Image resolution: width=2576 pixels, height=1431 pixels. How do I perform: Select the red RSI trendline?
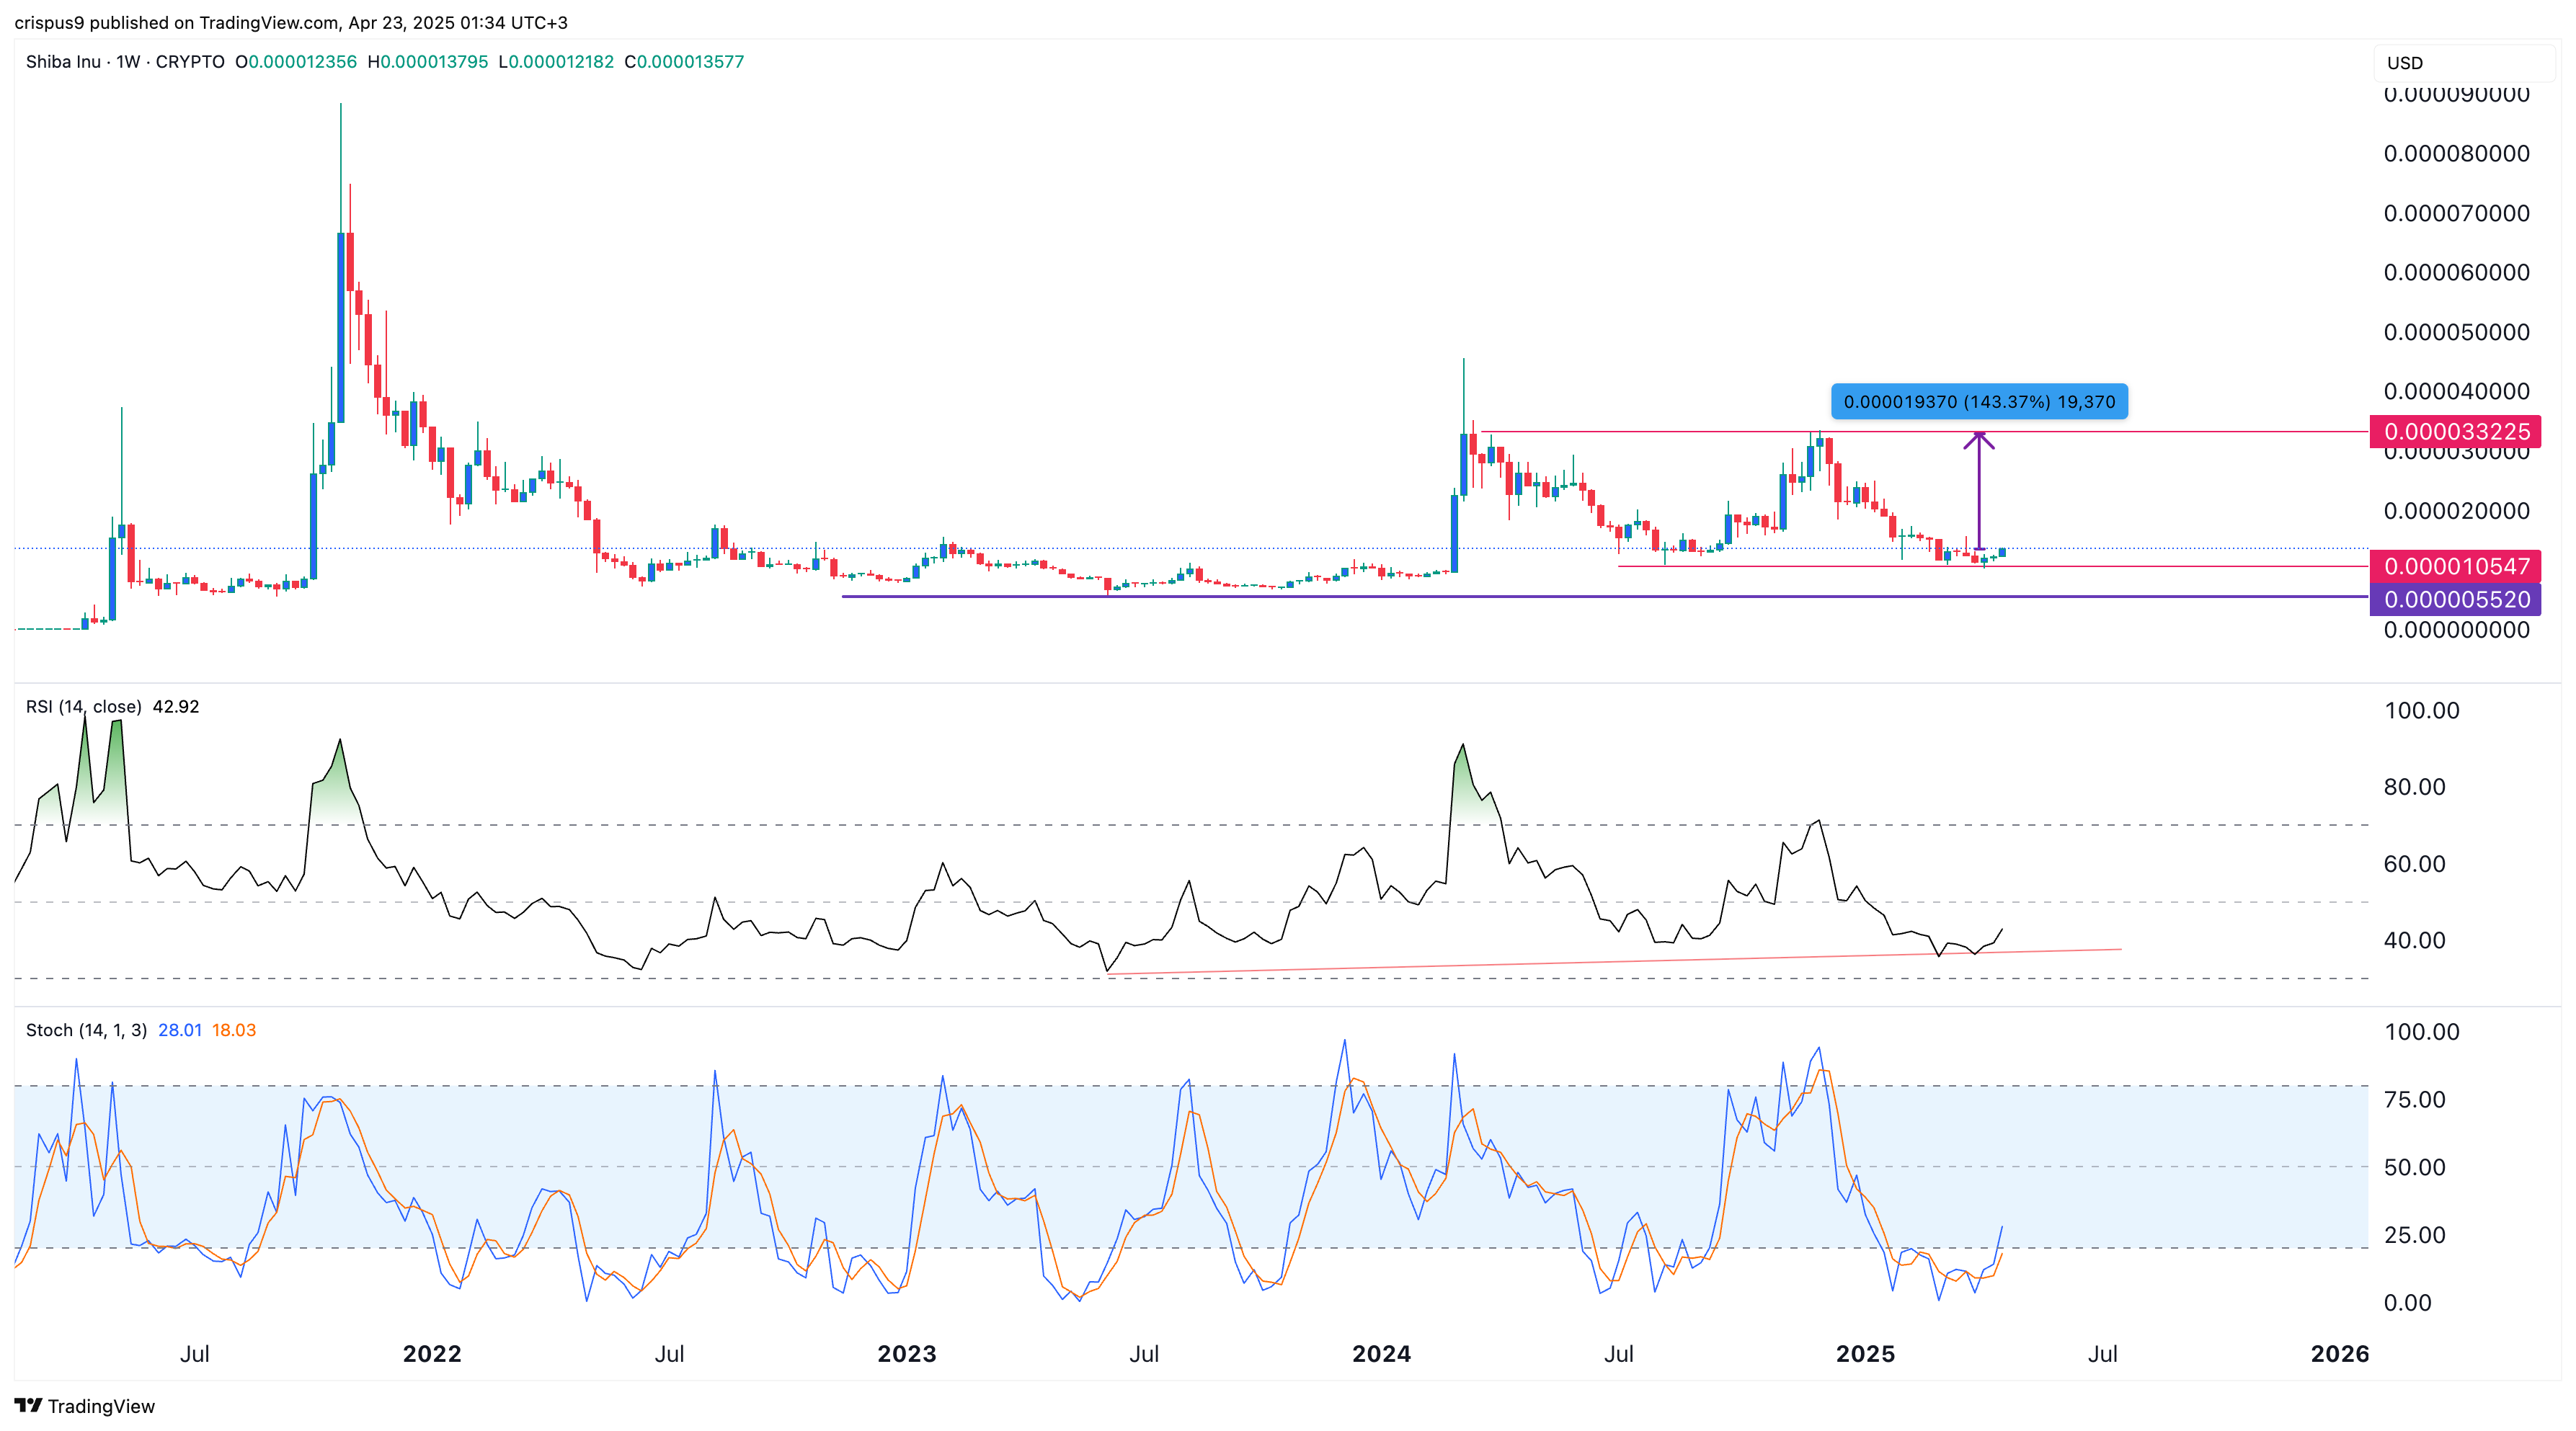pyautogui.click(x=1614, y=961)
